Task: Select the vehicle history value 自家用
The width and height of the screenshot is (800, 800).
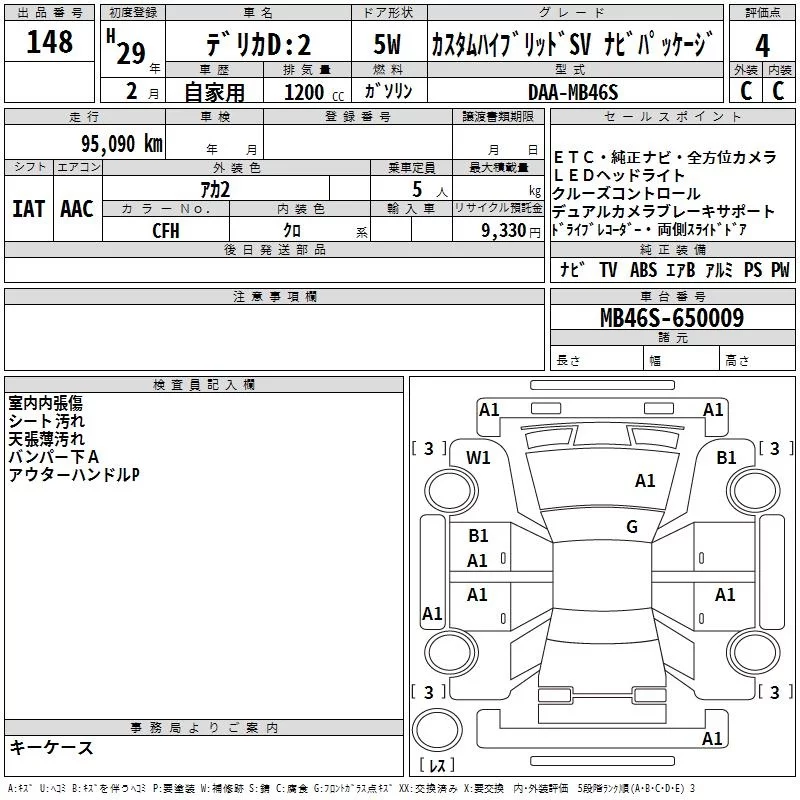Action: click(214, 92)
